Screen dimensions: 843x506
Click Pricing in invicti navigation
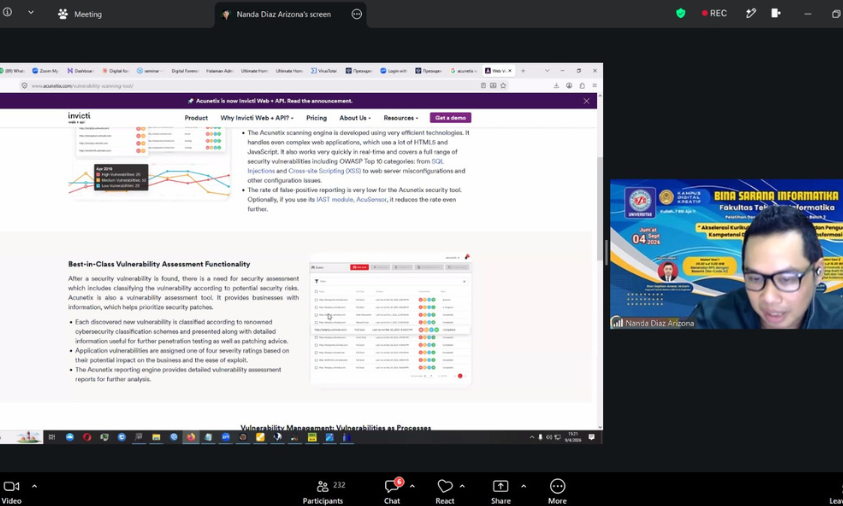(316, 118)
